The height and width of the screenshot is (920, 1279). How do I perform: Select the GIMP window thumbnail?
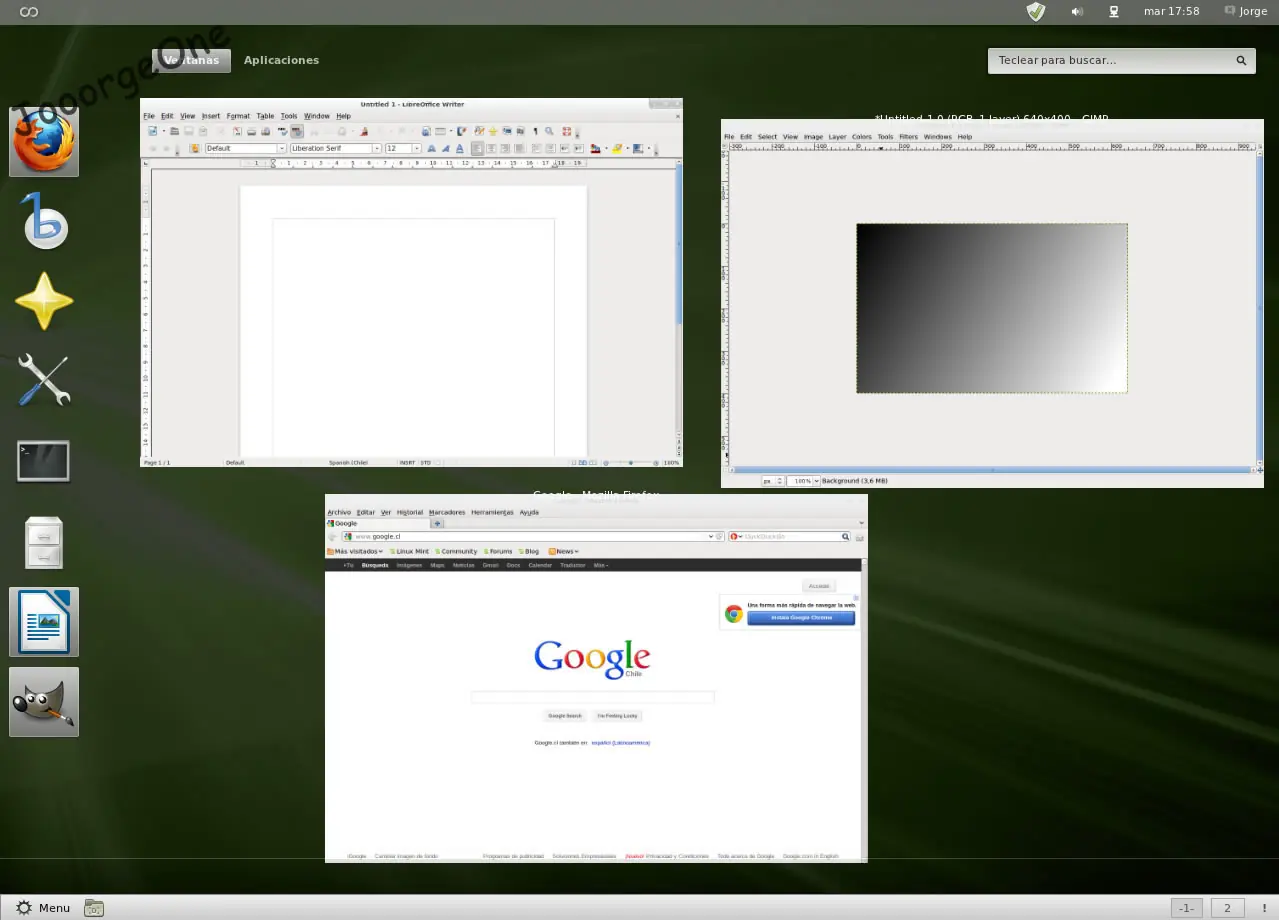pyautogui.click(x=992, y=304)
